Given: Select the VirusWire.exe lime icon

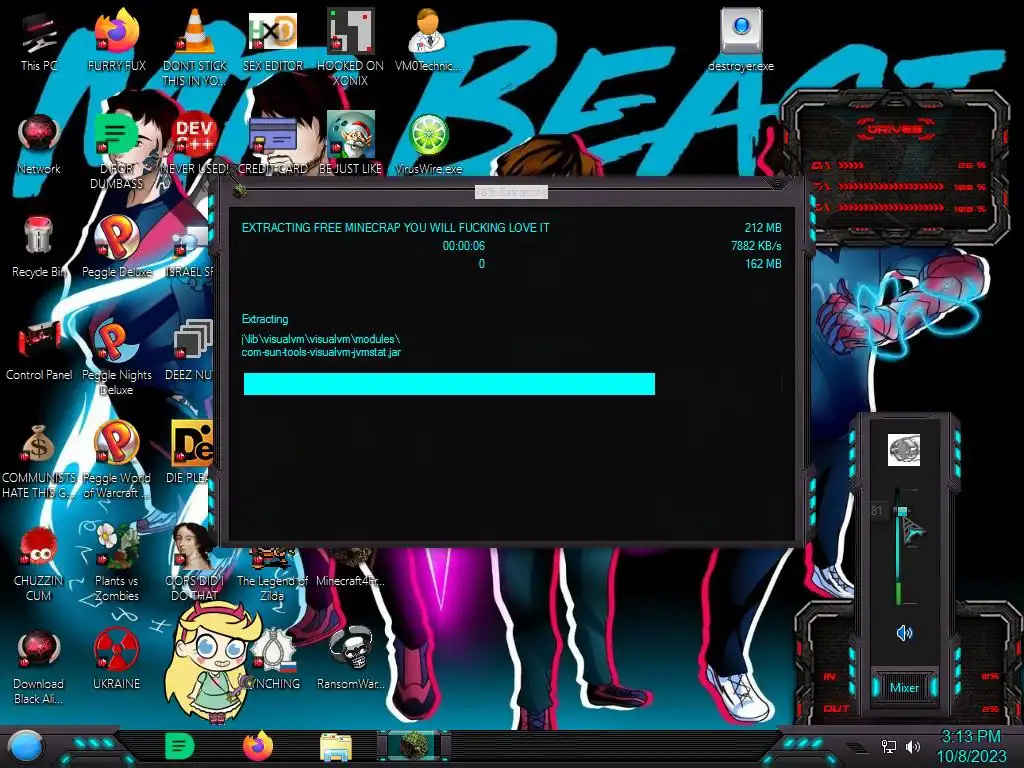Looking at the screenshot, I should coord(428,144).
